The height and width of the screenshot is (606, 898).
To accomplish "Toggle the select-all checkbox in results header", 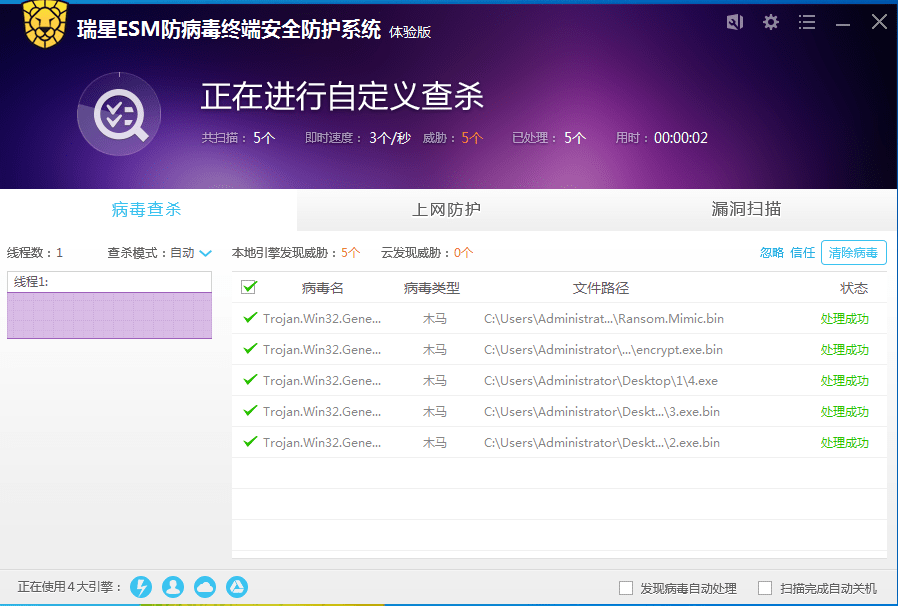I will click(249, 287).
